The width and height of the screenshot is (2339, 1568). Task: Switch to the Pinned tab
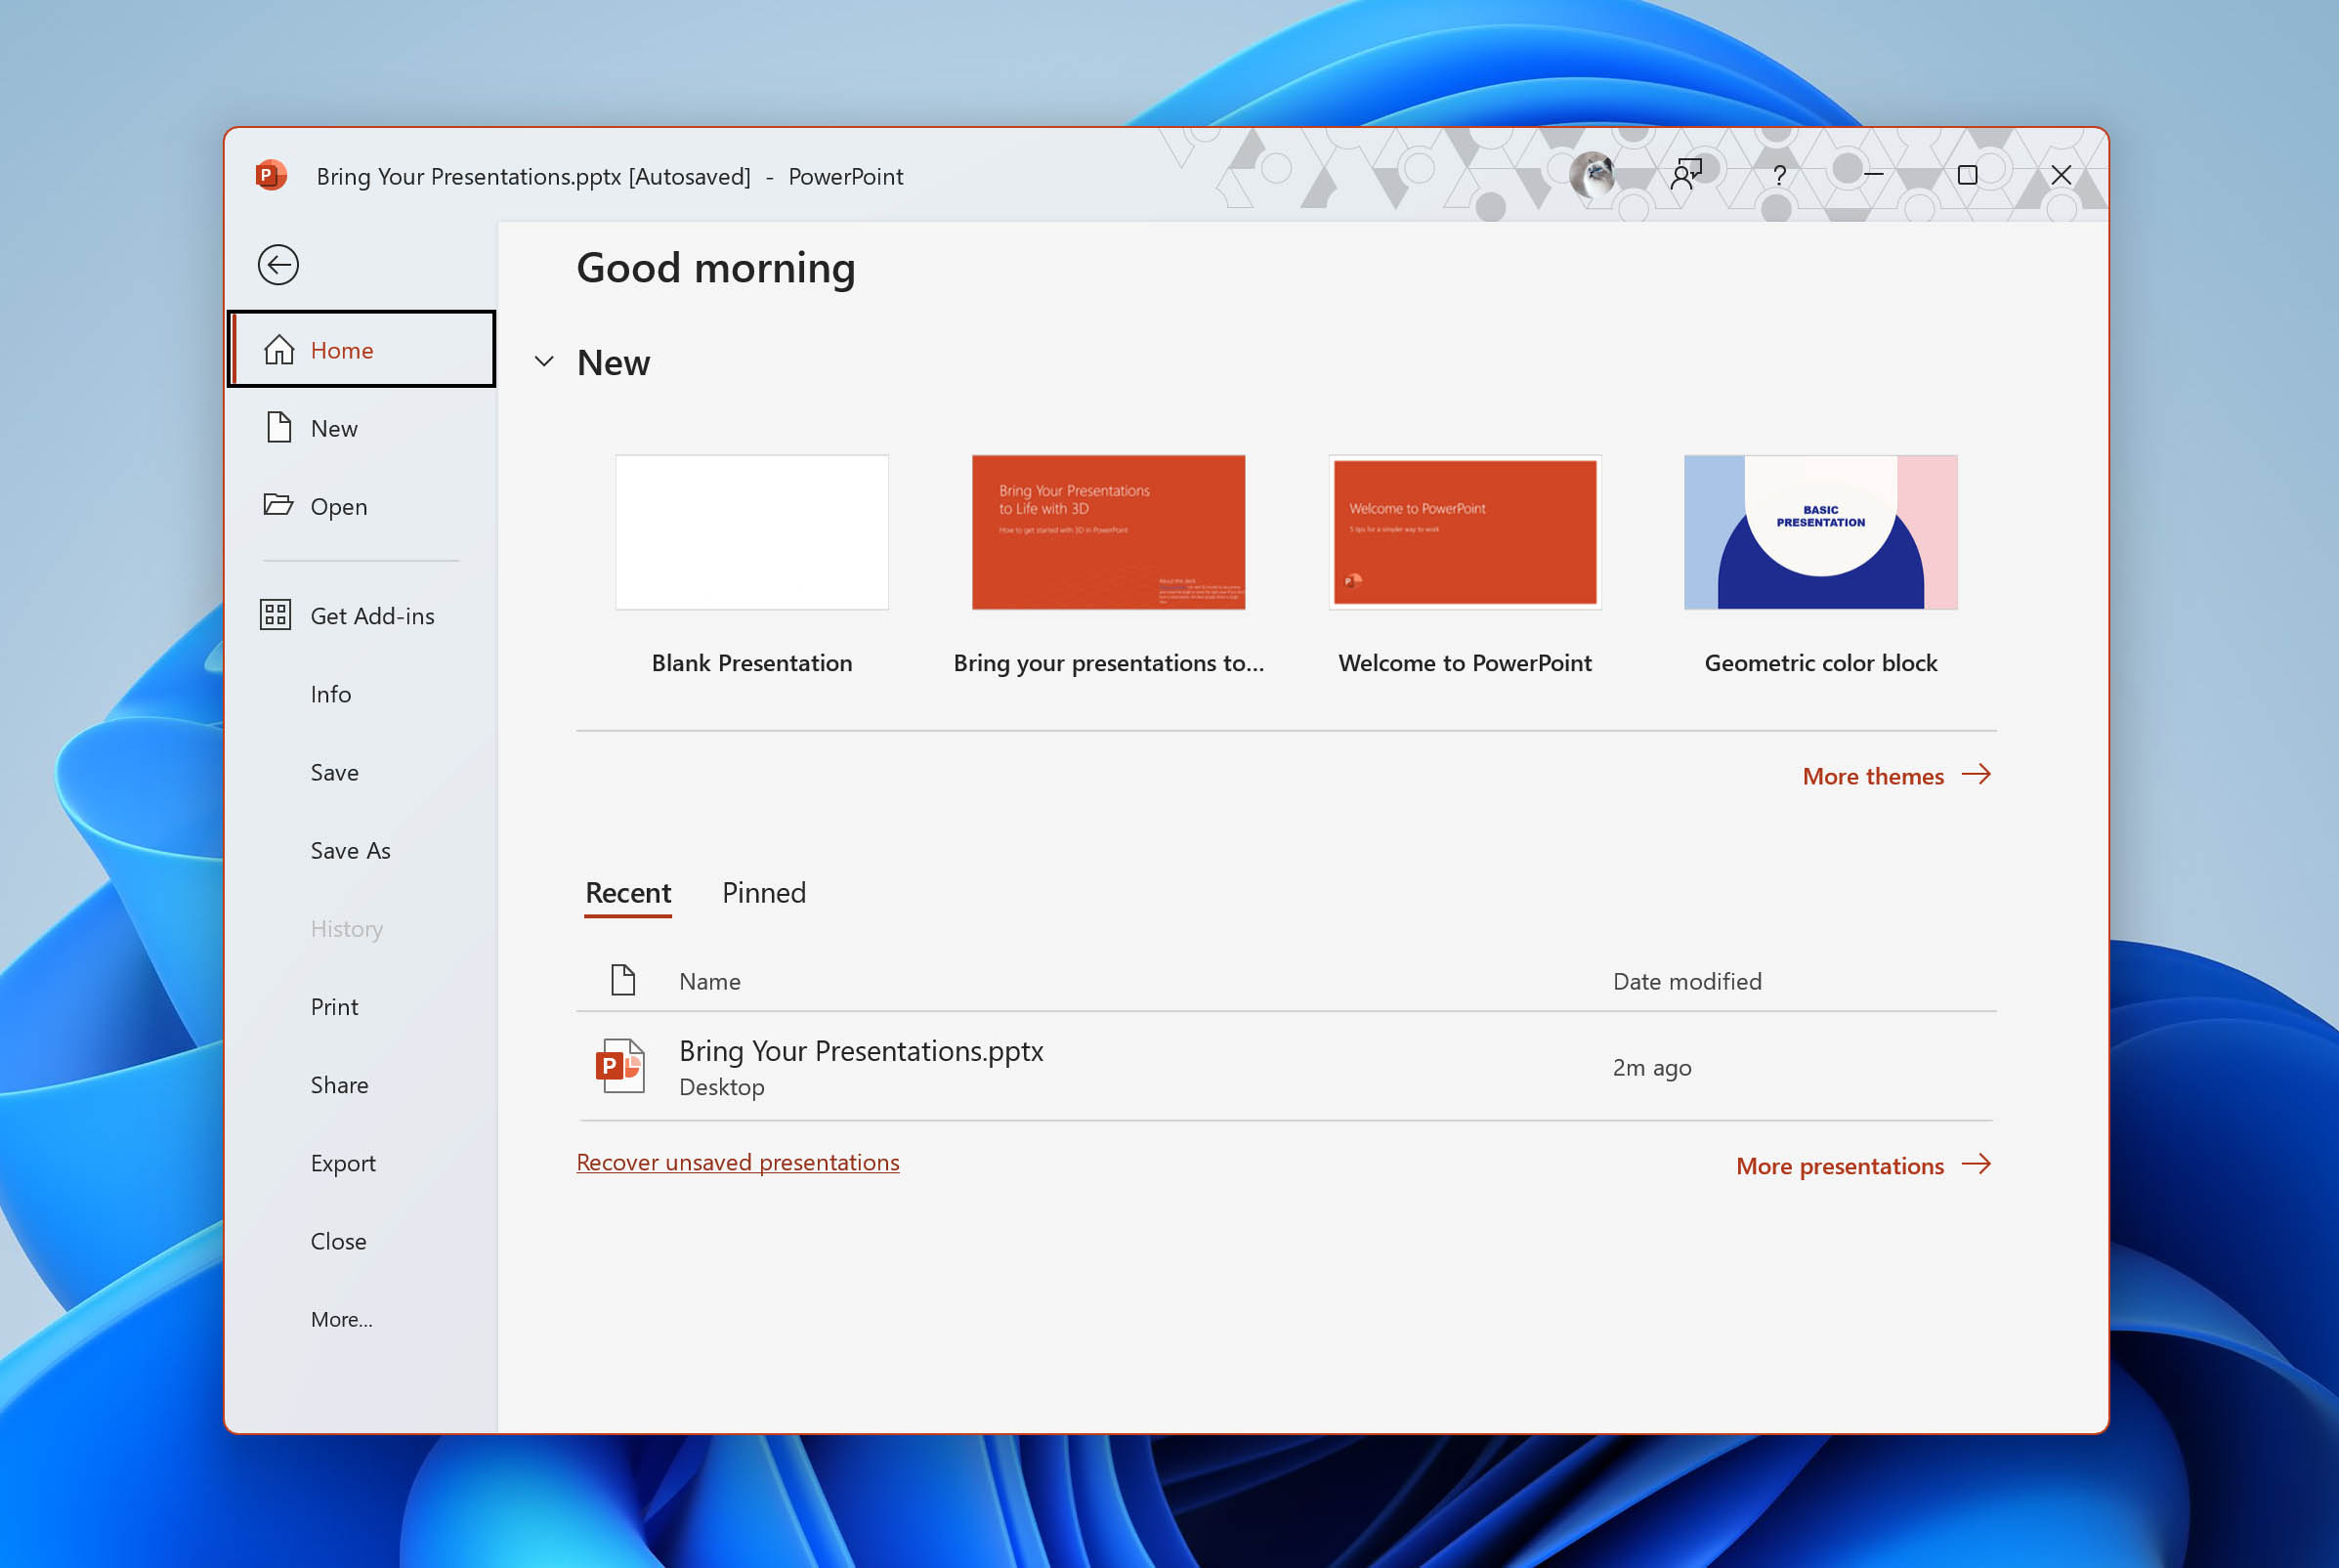pyautogui.click(x=763, y=892)
